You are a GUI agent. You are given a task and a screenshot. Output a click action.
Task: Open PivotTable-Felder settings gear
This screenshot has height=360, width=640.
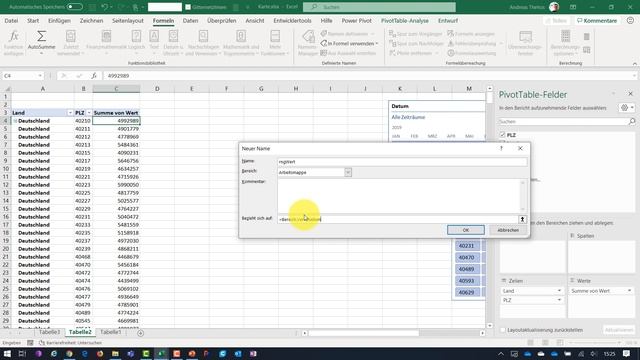click(624, 108)
